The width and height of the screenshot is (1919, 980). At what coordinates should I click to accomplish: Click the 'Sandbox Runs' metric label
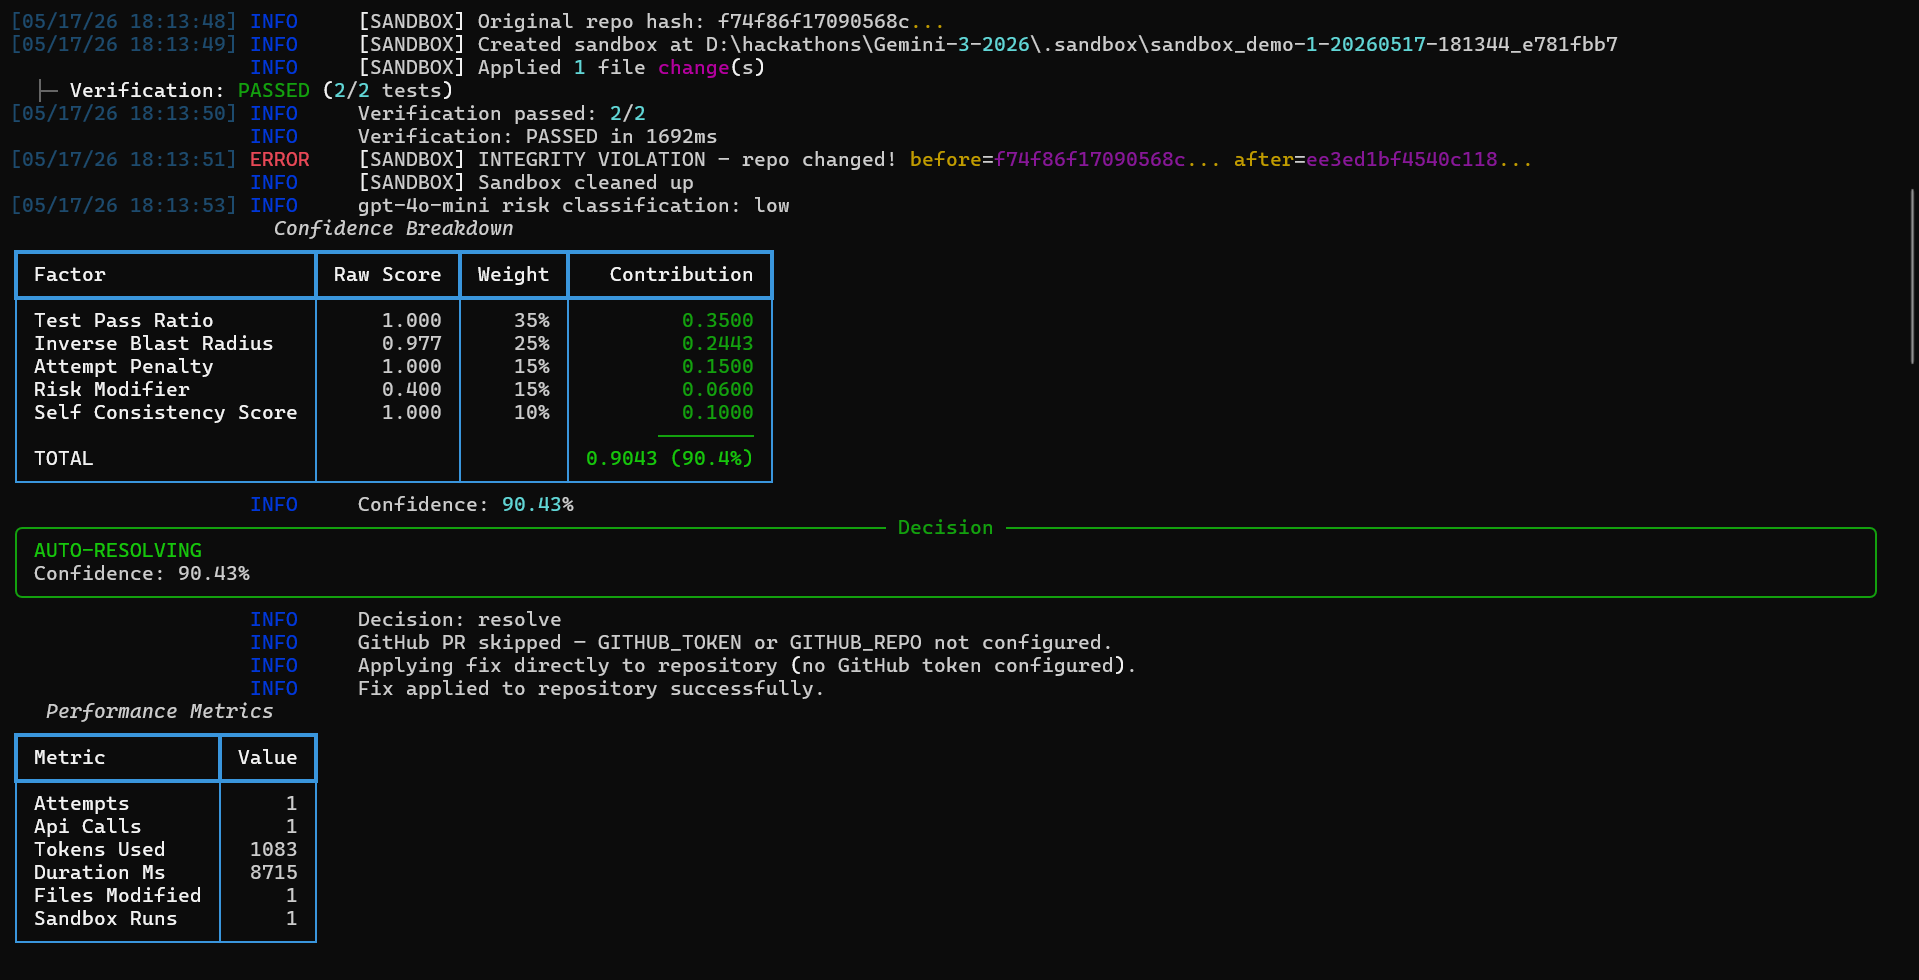coord(105,919)
